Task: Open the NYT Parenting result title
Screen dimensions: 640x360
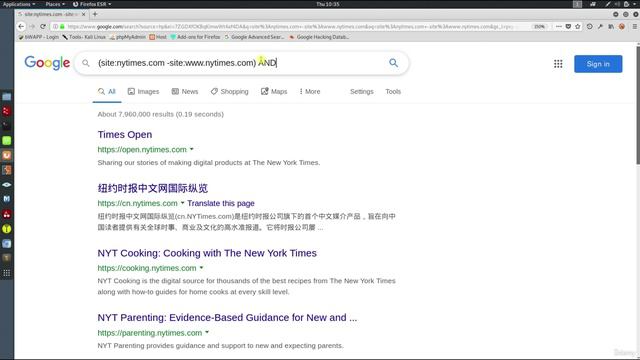Action: pos(227,318)
